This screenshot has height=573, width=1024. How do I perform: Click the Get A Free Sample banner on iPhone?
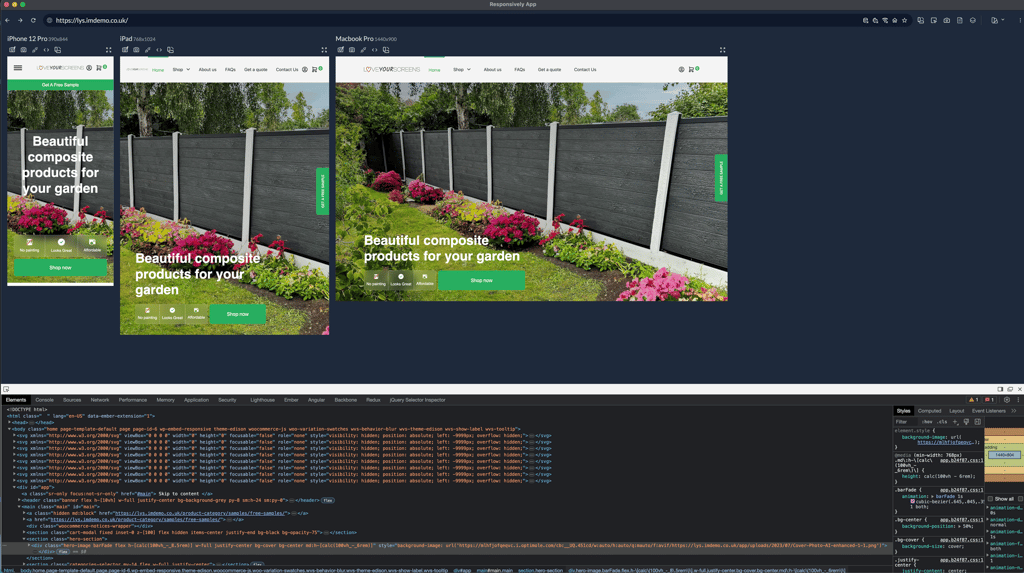(x=60, y=85)
